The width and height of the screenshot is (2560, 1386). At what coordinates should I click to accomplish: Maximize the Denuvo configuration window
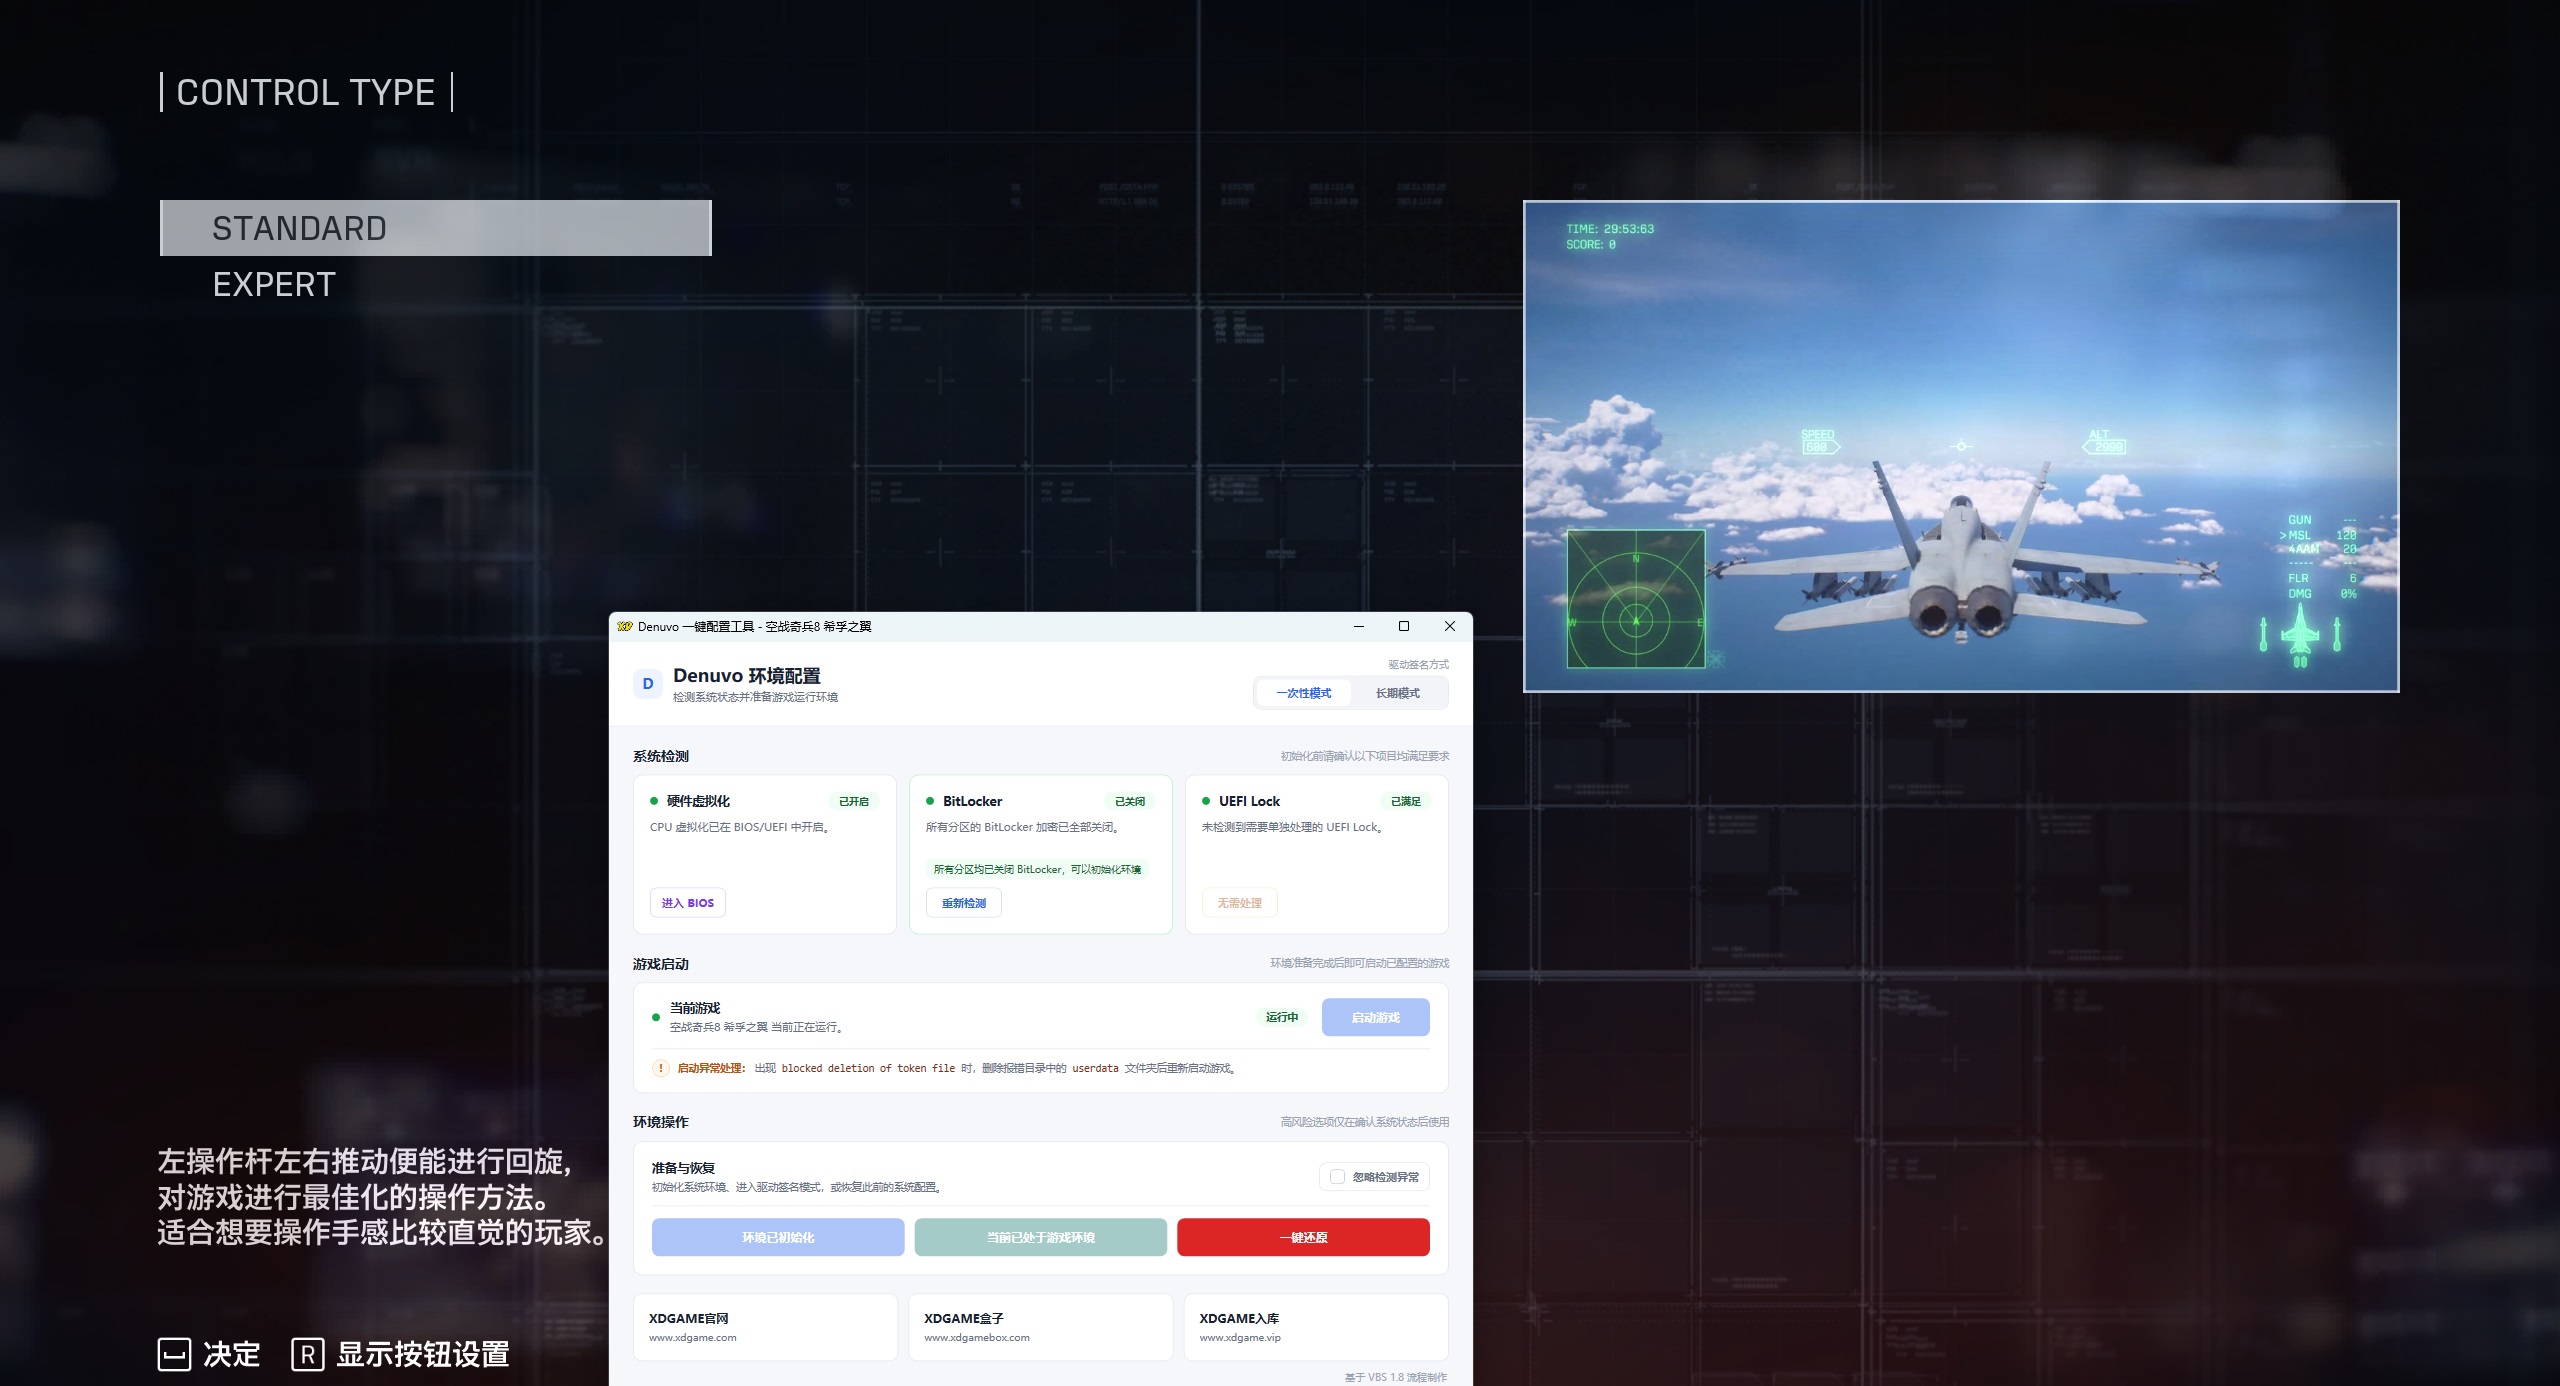click(x=1404, y=627)
